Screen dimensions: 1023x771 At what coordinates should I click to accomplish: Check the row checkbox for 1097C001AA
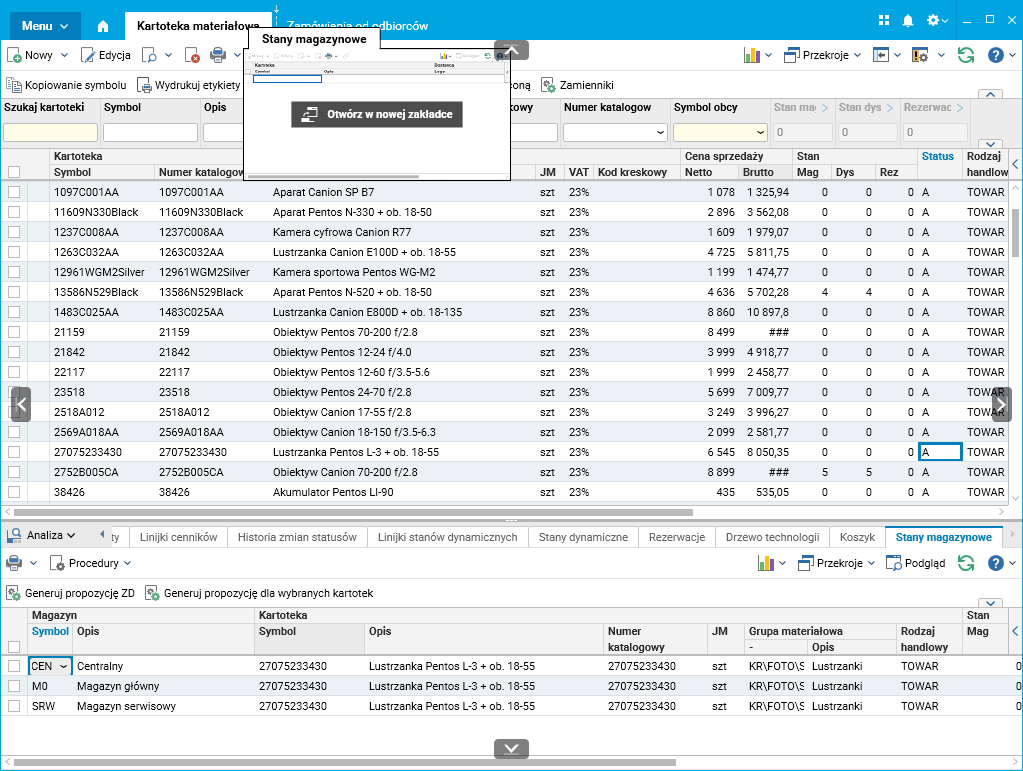[14, 192]
